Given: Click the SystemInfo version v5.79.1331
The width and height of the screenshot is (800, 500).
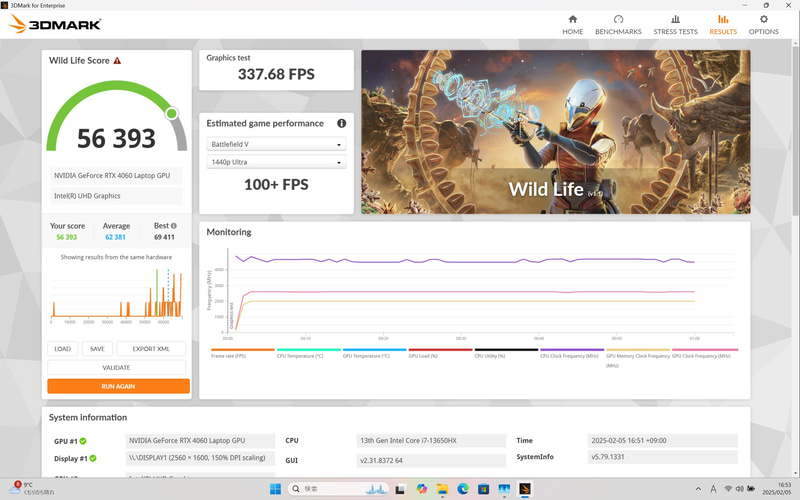Looking at the screenshot, I should coord(663,457).
